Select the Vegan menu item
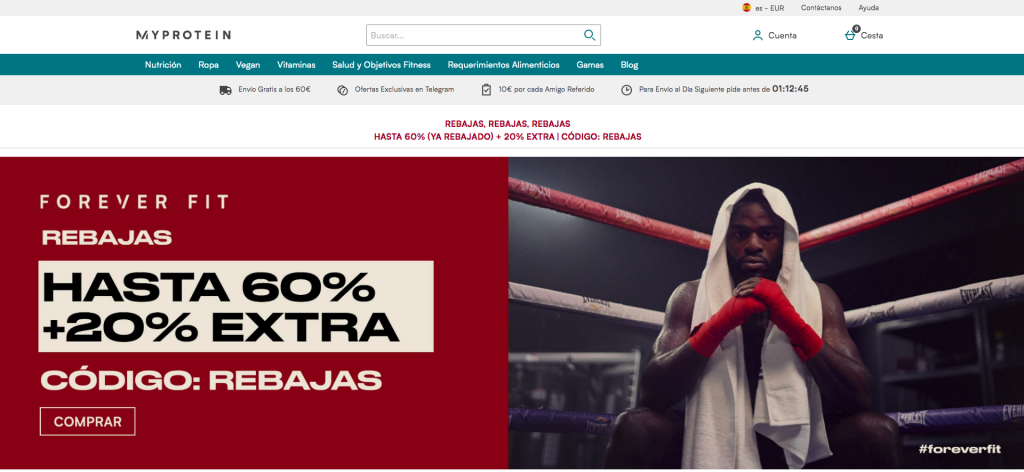The height and width of the screenshot is (472, 1024). pyautogui.click(x=248, y=65)
